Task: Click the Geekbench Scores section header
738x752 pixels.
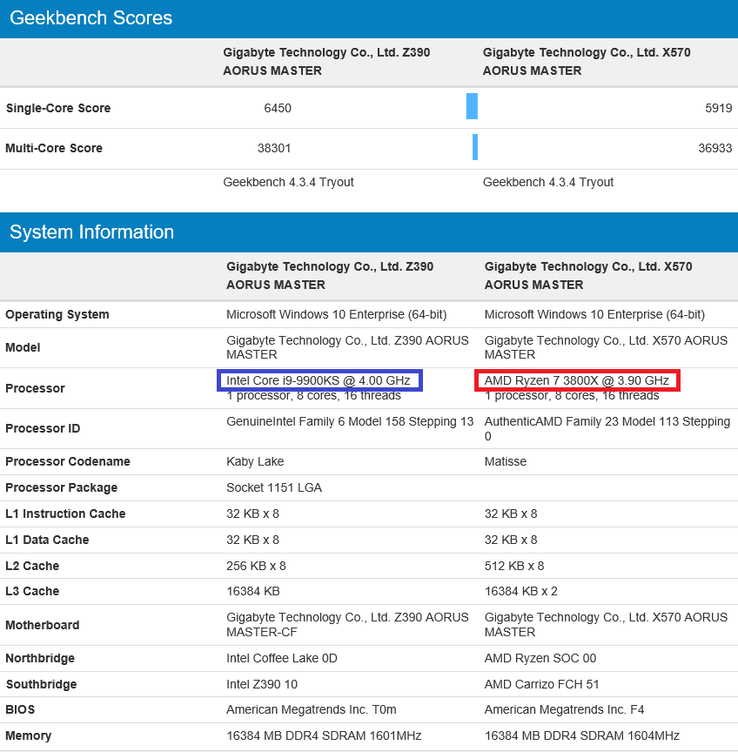Action: [x=91, y=18]
